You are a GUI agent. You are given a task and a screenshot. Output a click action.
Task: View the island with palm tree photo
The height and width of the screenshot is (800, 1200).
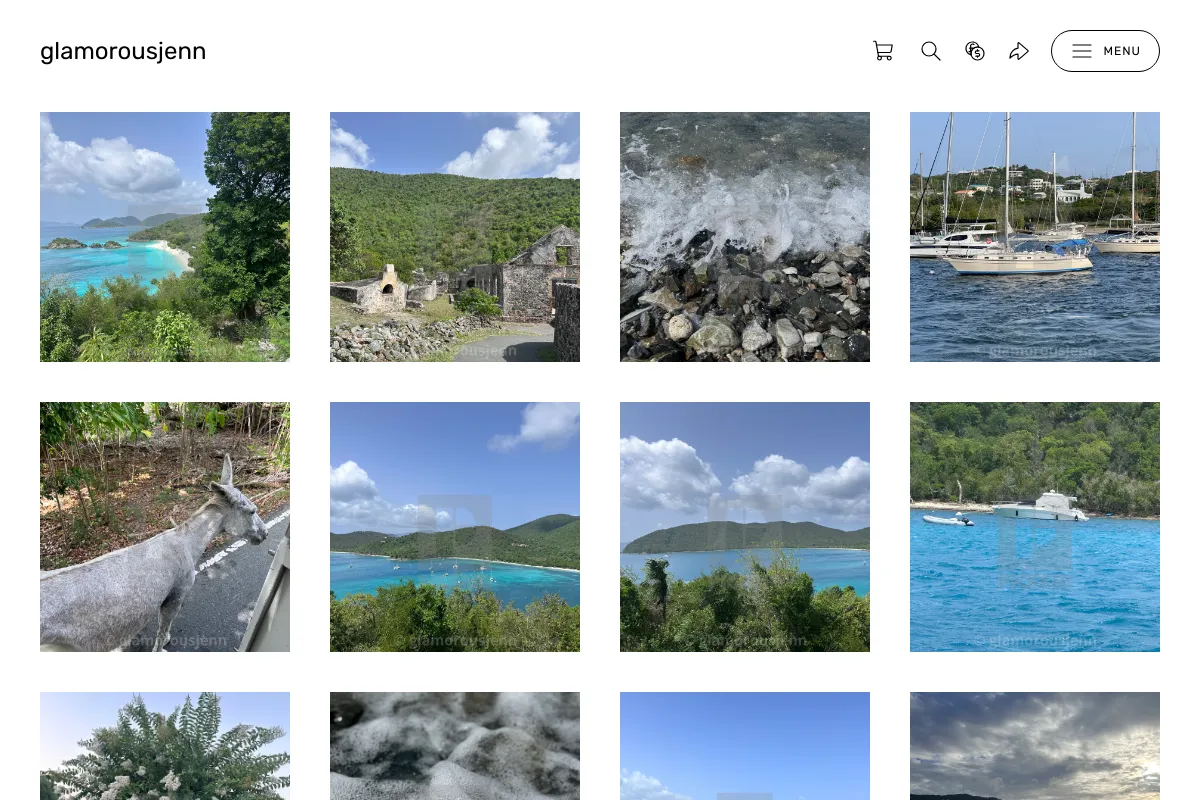(745, 527)
